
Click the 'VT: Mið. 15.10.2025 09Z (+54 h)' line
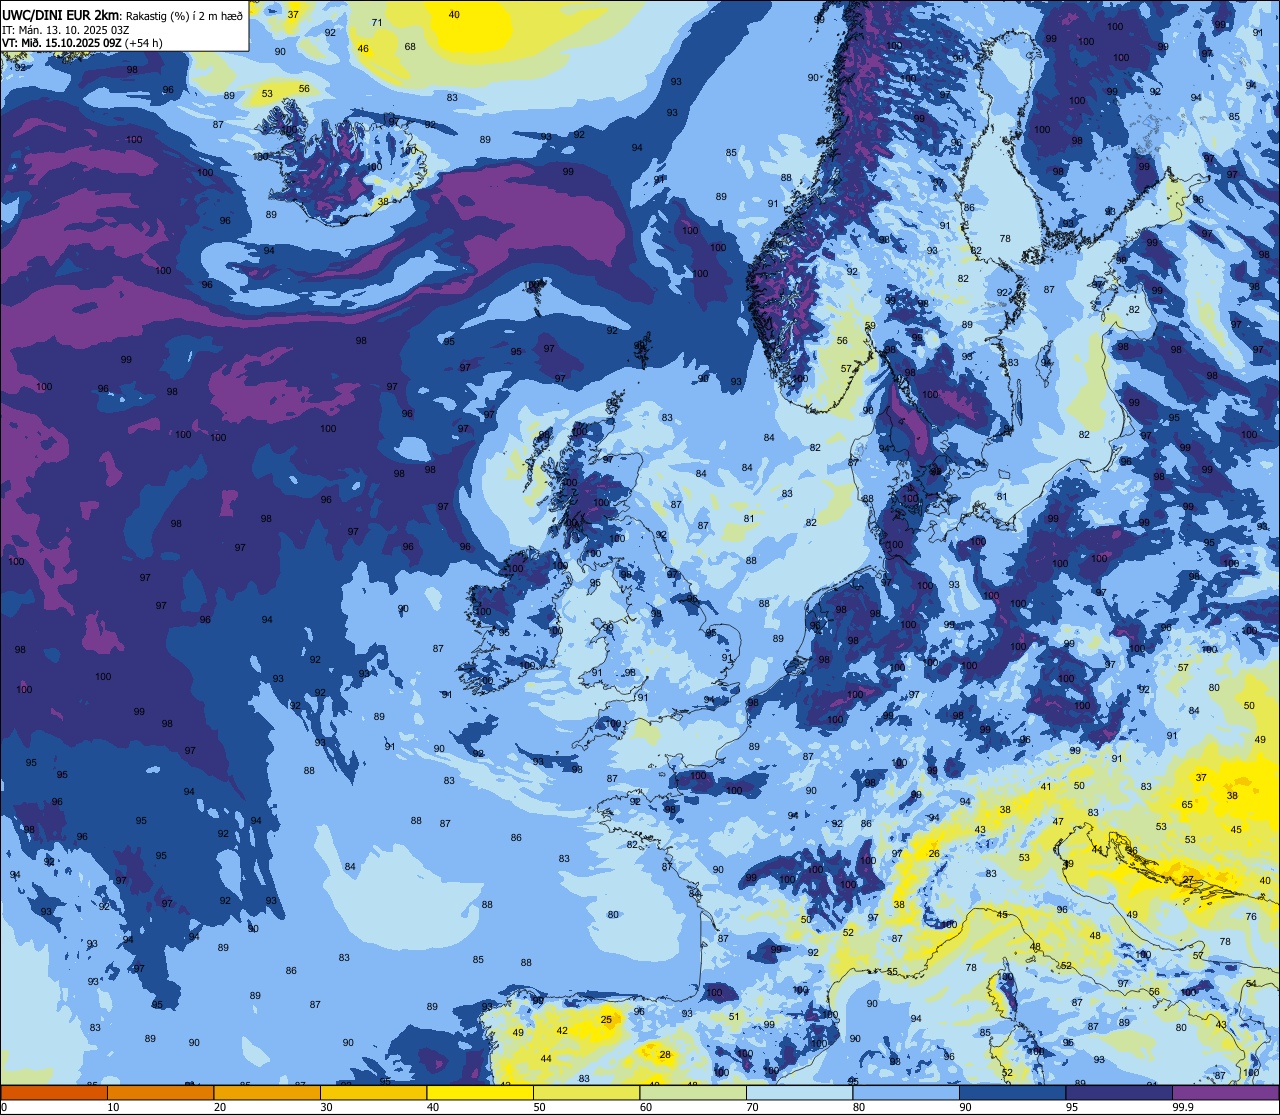pyautogui.click(x=82, y=43)
